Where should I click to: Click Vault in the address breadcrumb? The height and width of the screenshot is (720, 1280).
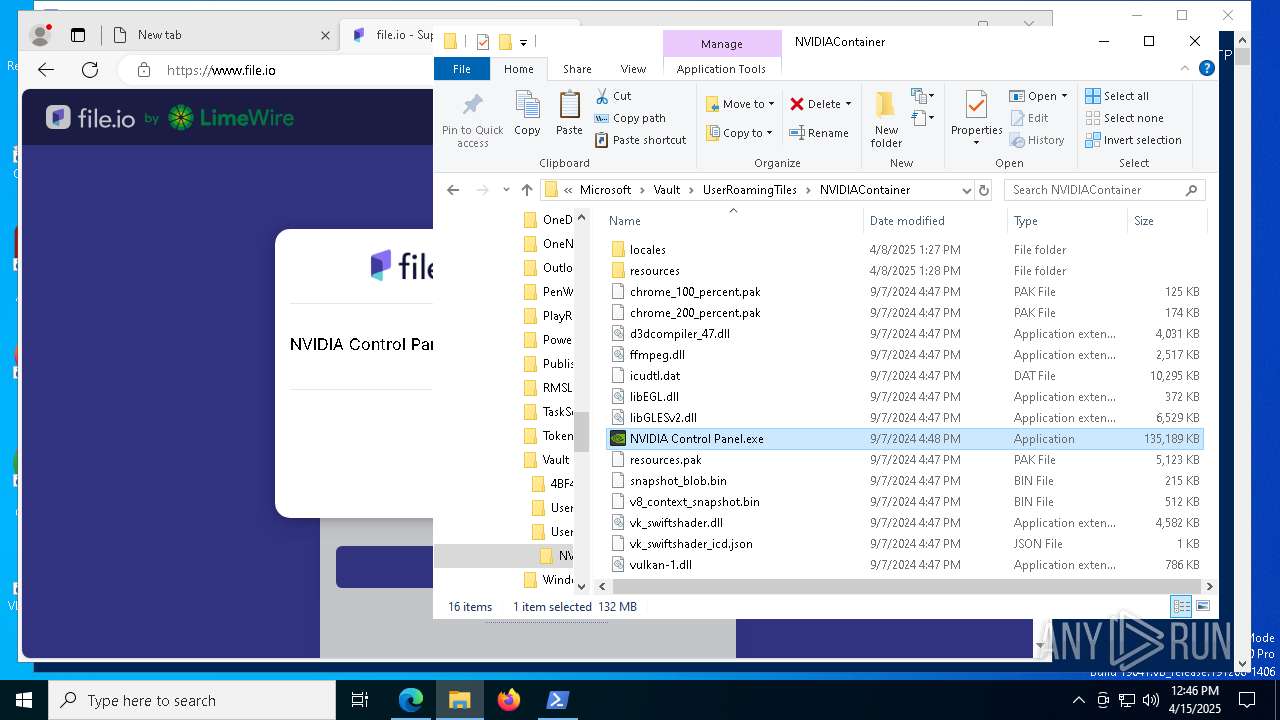pos(667,190)
